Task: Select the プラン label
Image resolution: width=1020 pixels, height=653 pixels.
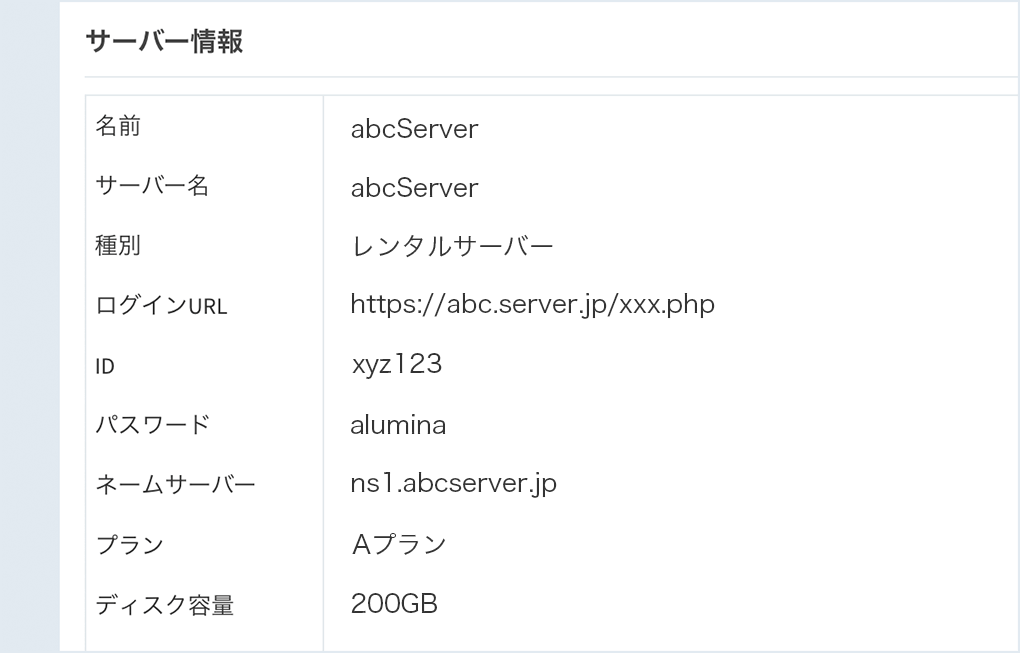Action: click(129, 544)
